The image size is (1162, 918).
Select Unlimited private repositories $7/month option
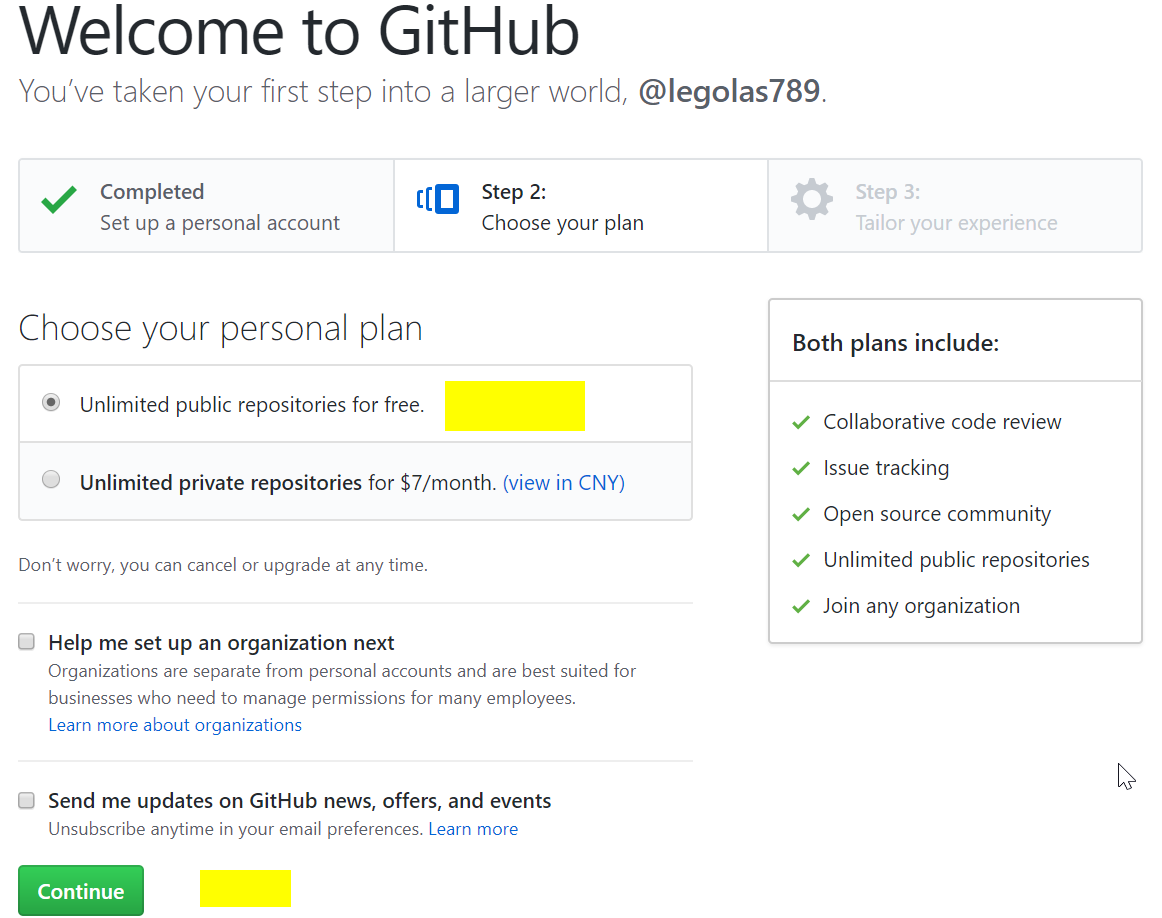(51, 479)
